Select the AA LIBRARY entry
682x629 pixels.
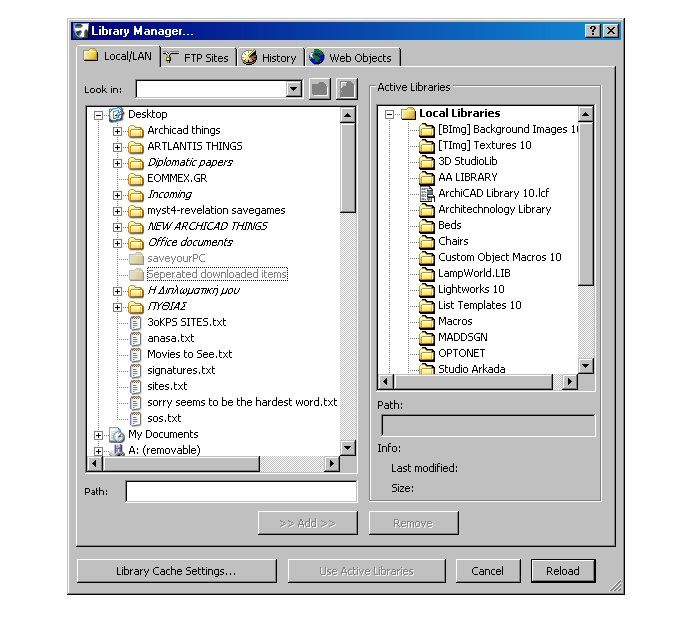coord(468,177)
